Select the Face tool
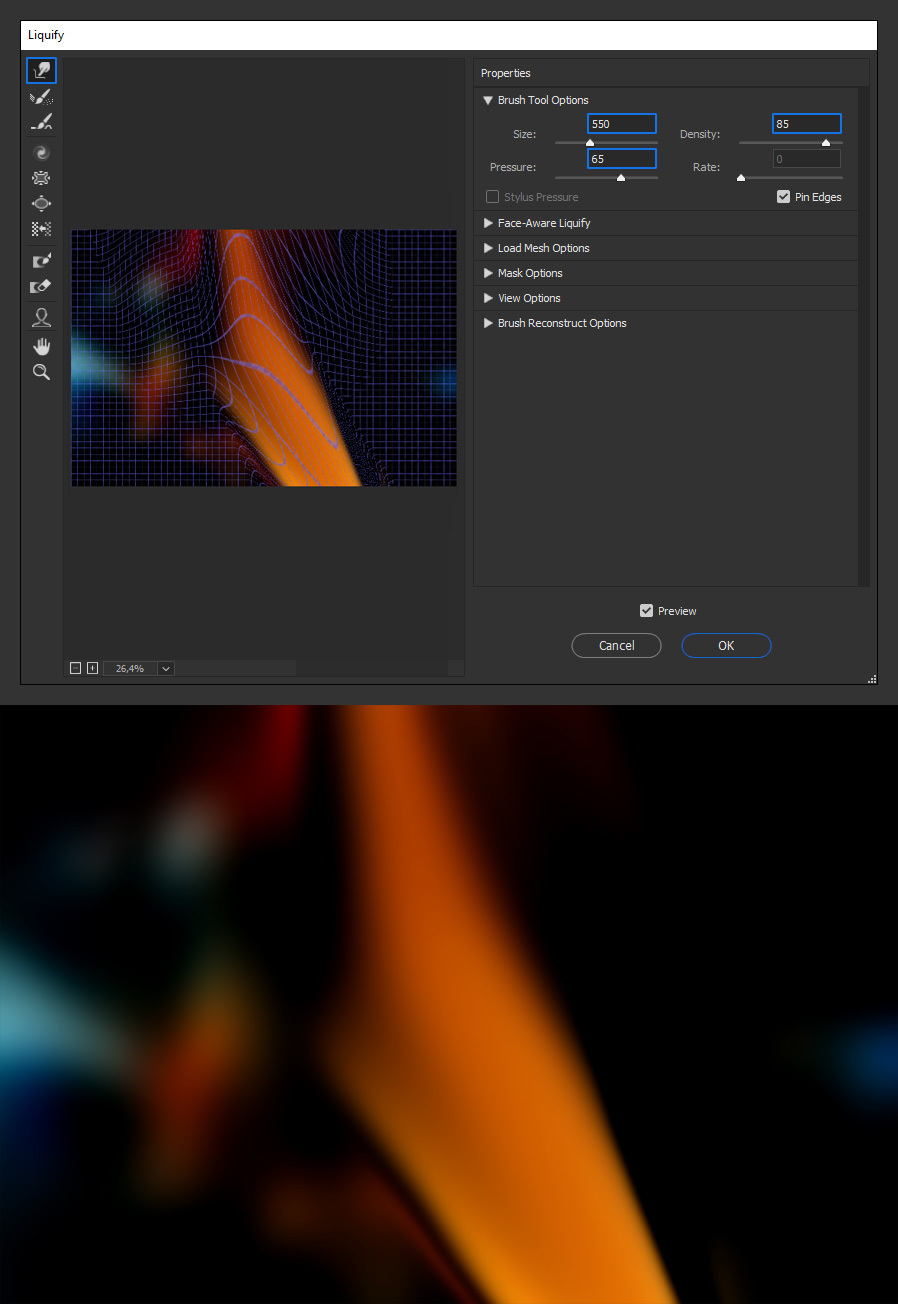Image resolution: width=898 pixels, height=1304 pixels. 41,318
